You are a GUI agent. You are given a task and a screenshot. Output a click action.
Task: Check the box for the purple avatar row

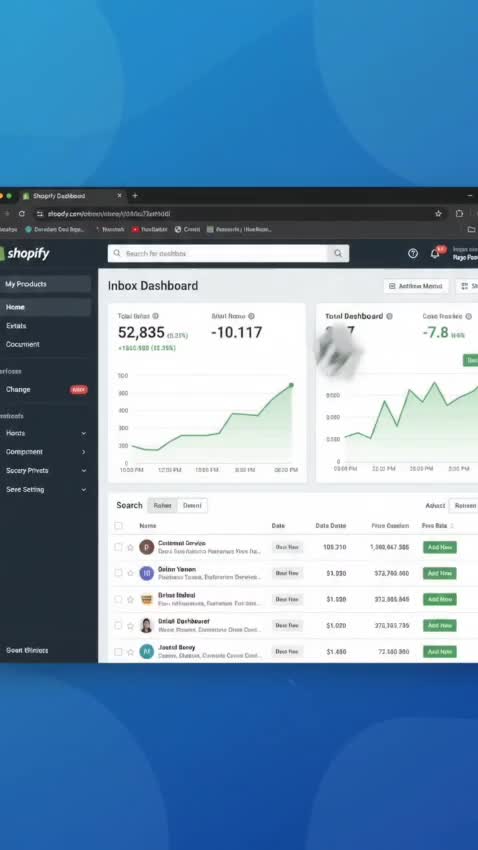point(118,572)
